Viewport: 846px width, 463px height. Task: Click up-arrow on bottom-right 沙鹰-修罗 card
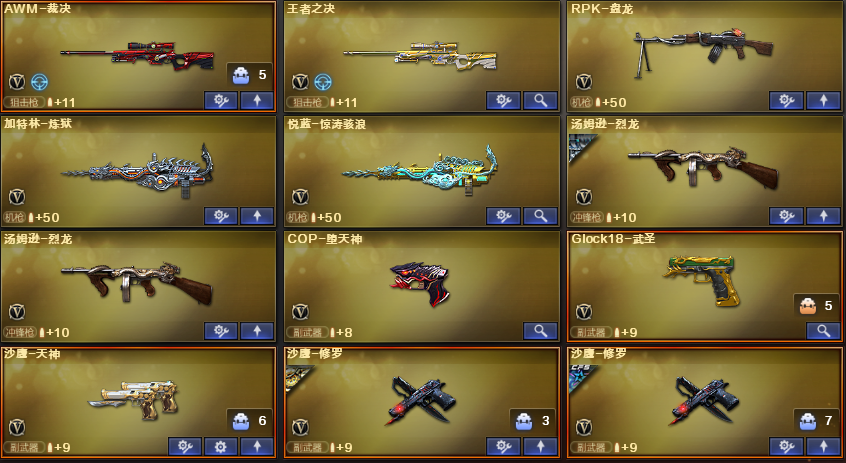(x=823, y=446)
